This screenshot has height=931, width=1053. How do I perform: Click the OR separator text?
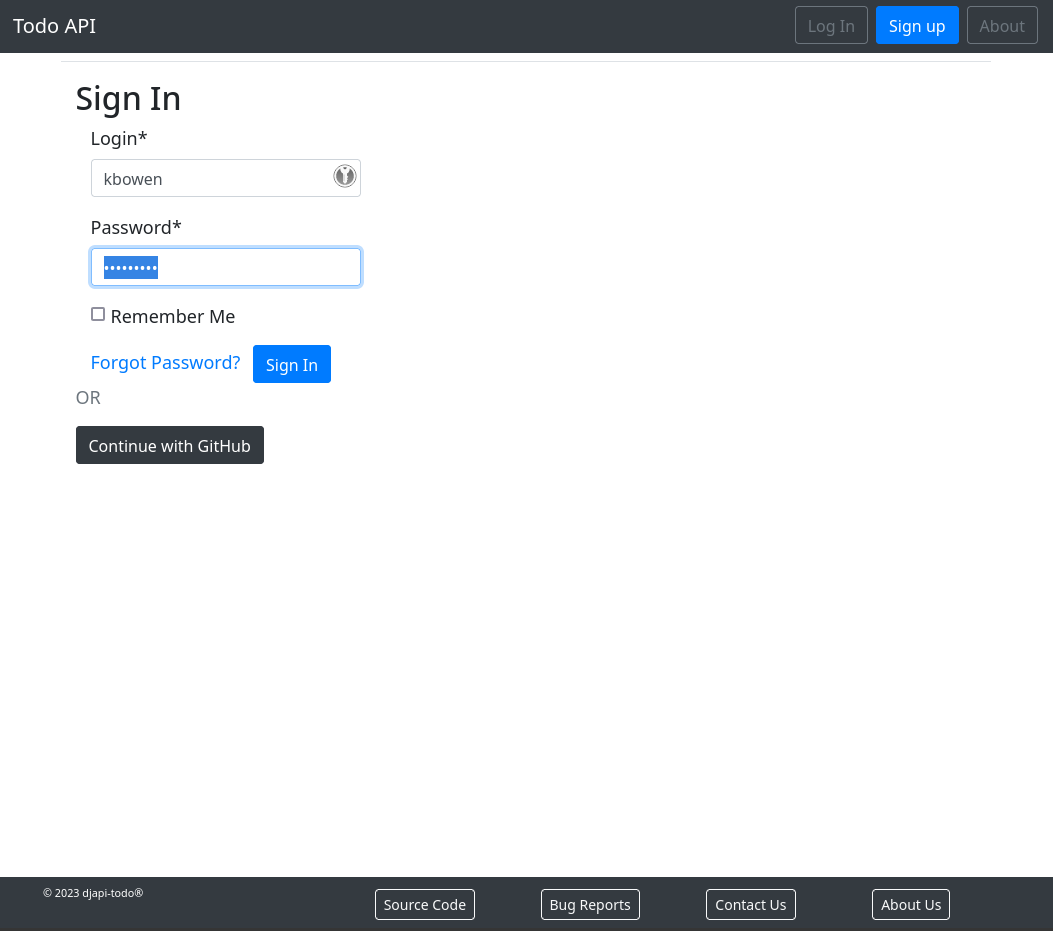[x=88, y=398]
